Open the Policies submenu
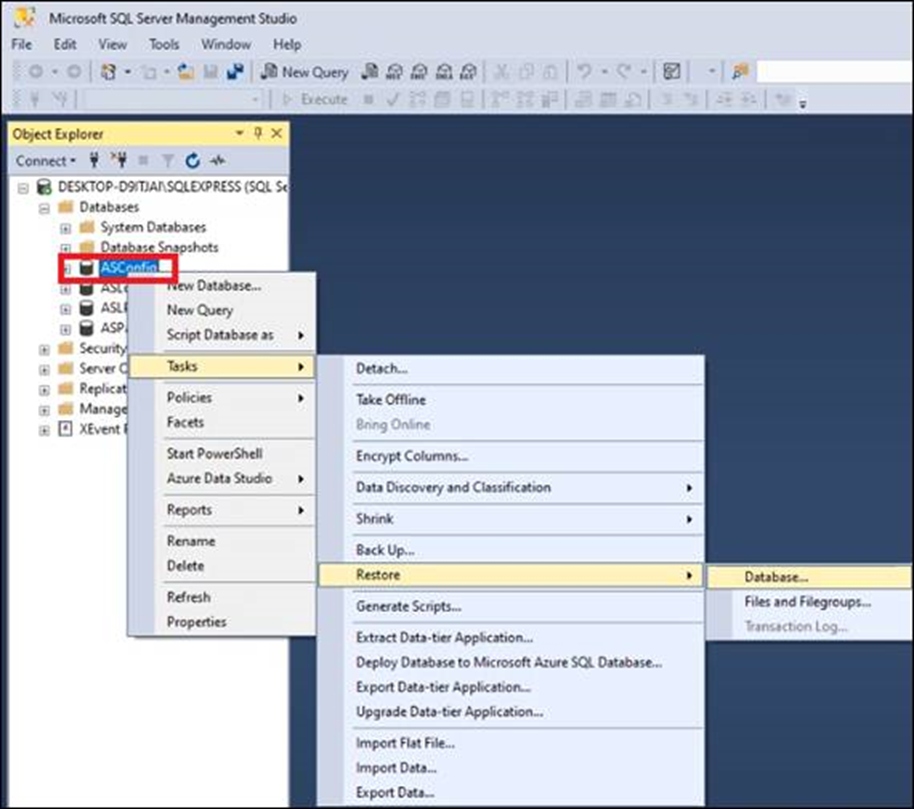Viewport: 914px width, 809px height. coord(222,398)
